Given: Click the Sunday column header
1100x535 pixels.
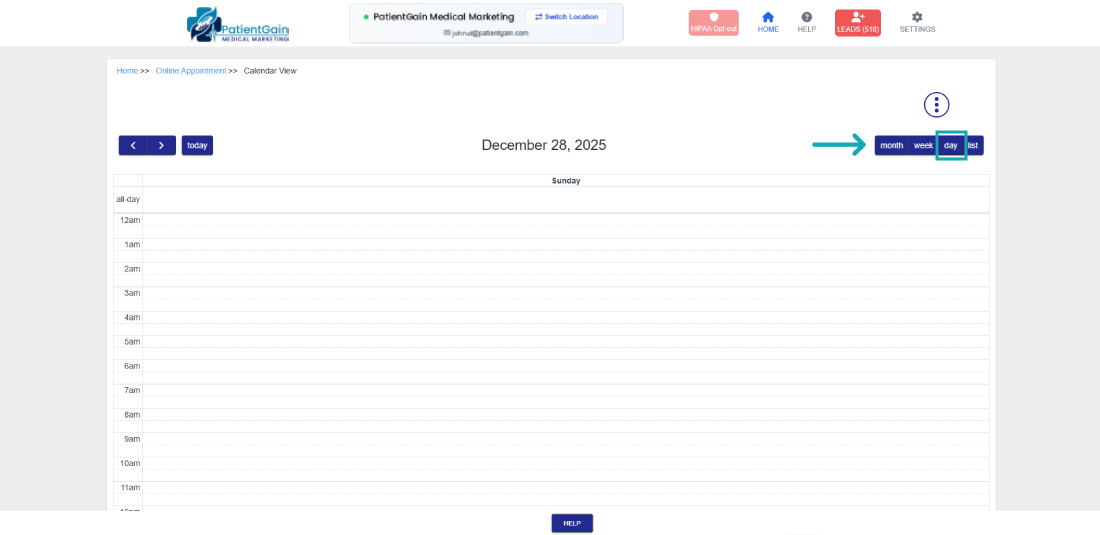Looking at the screenshot, I should click(565, 180).
